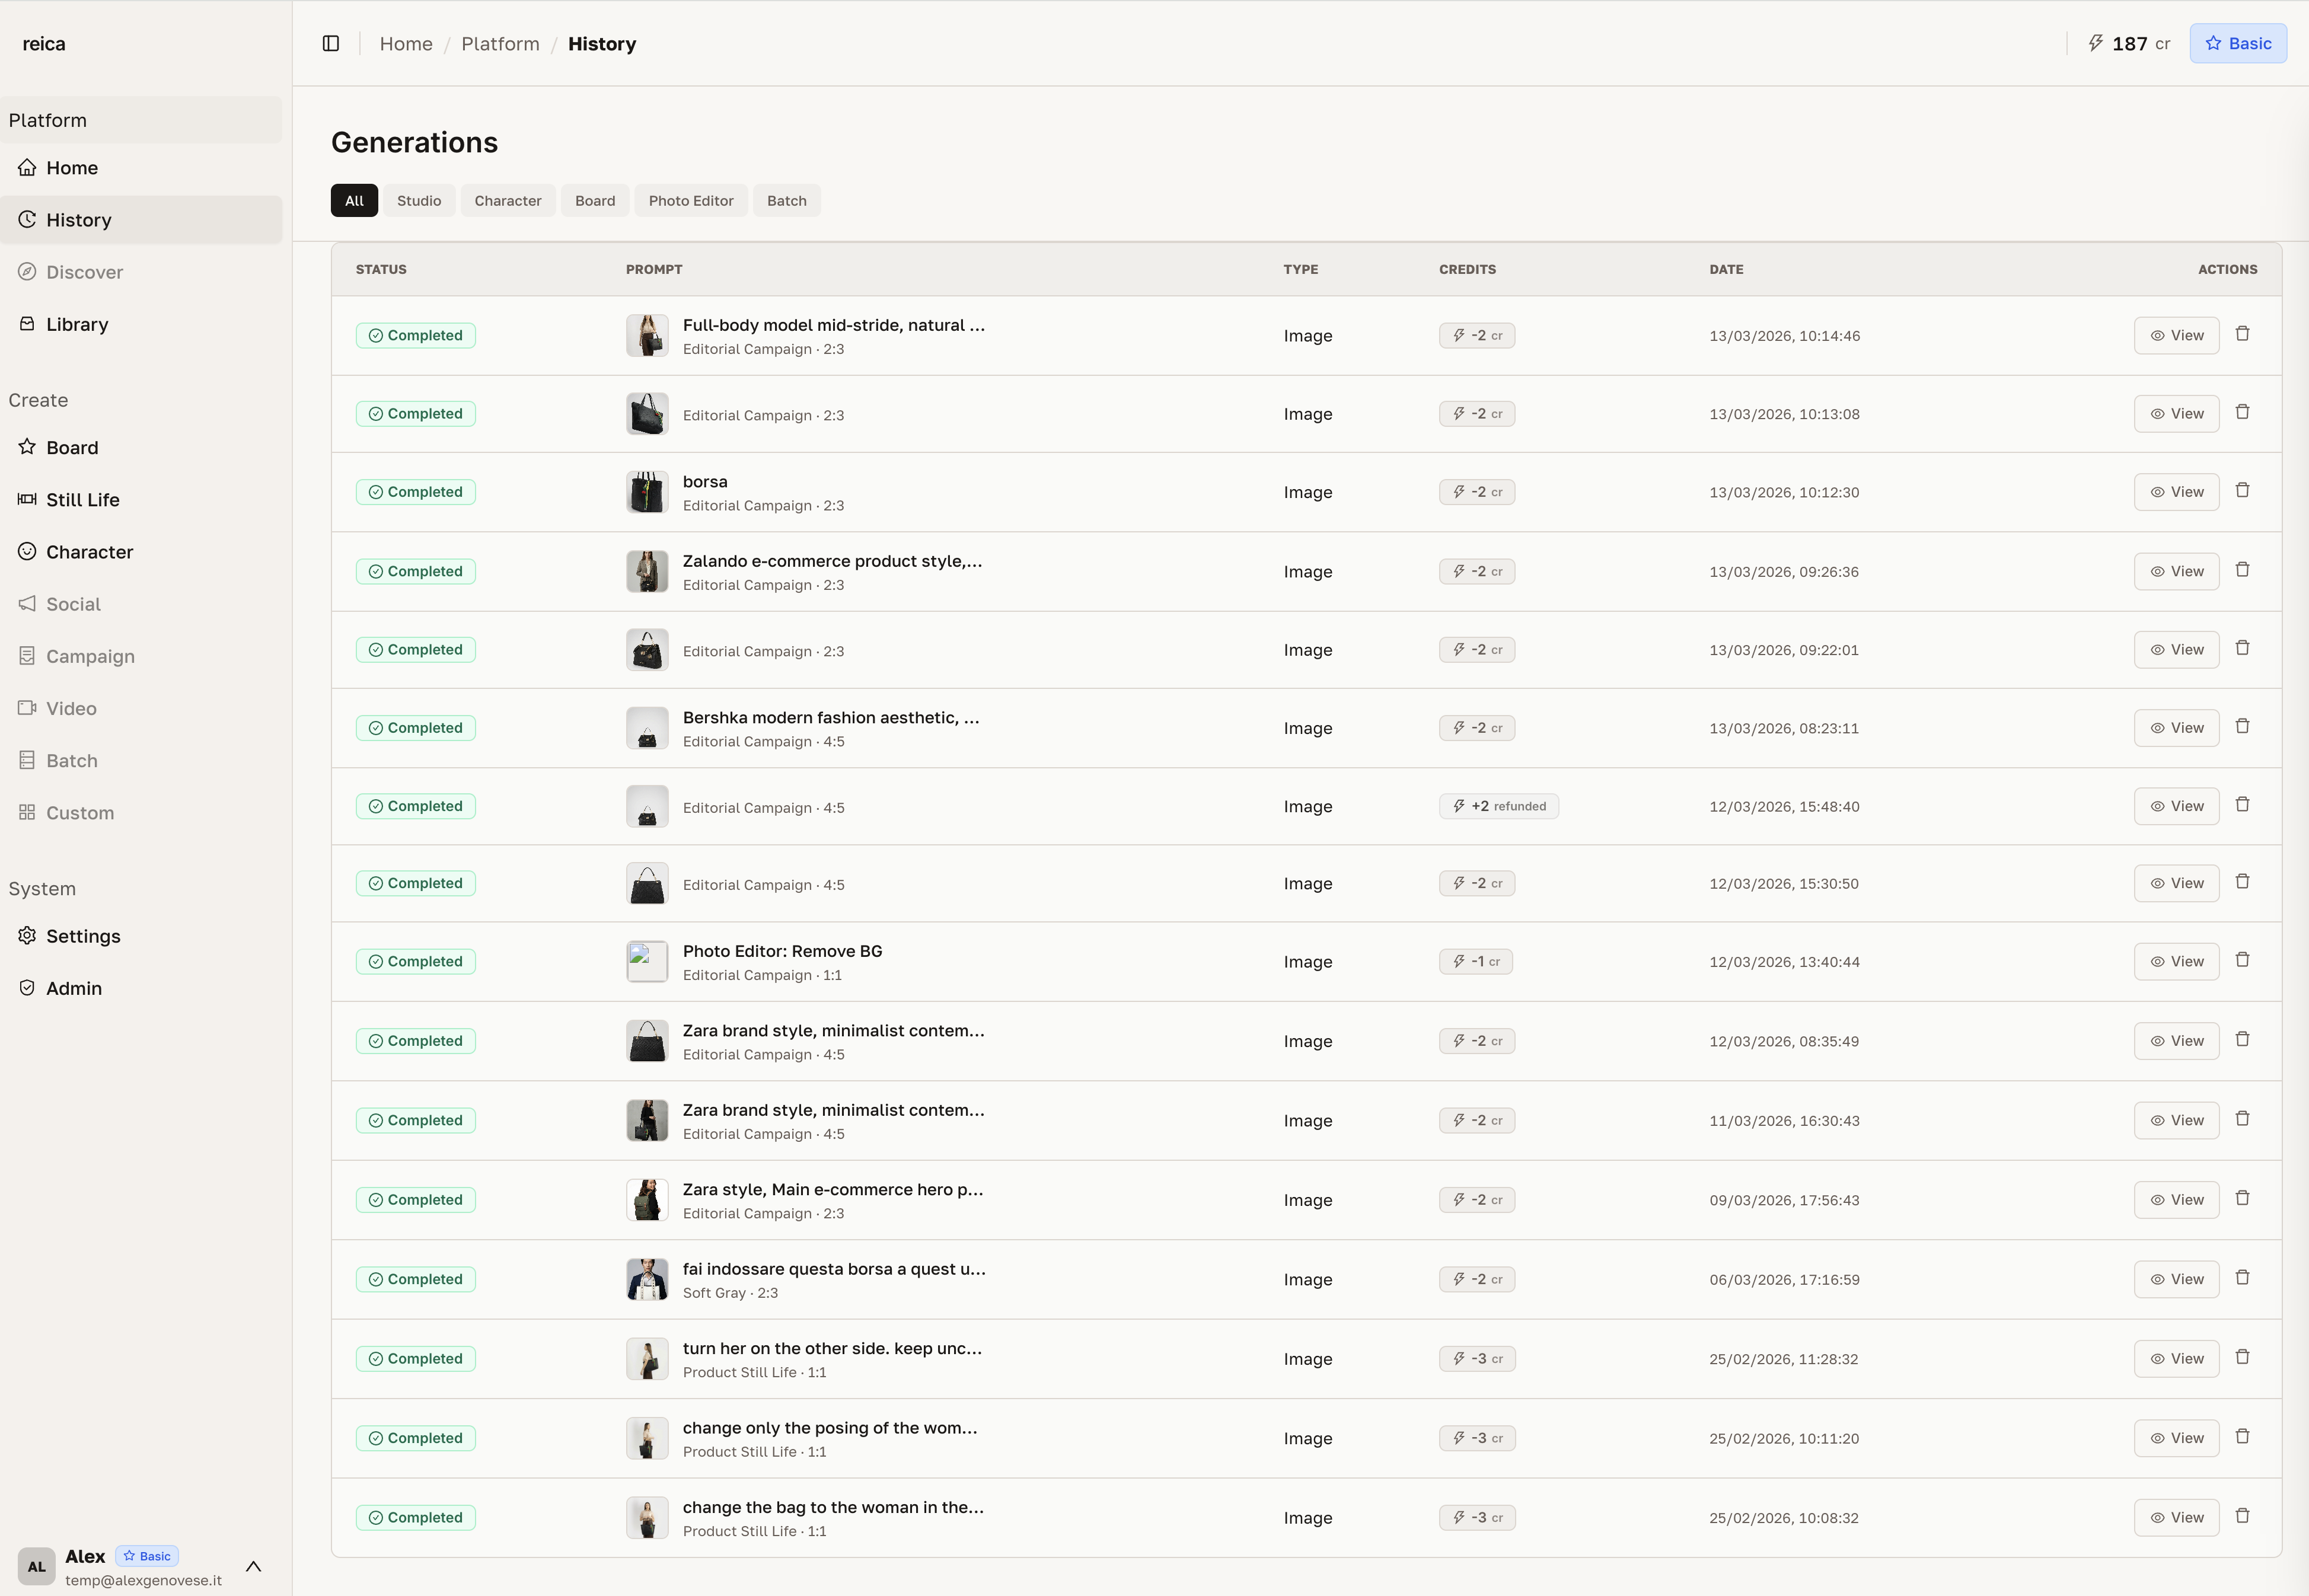Switch to the Photo Editor filter

click(690, 201)
